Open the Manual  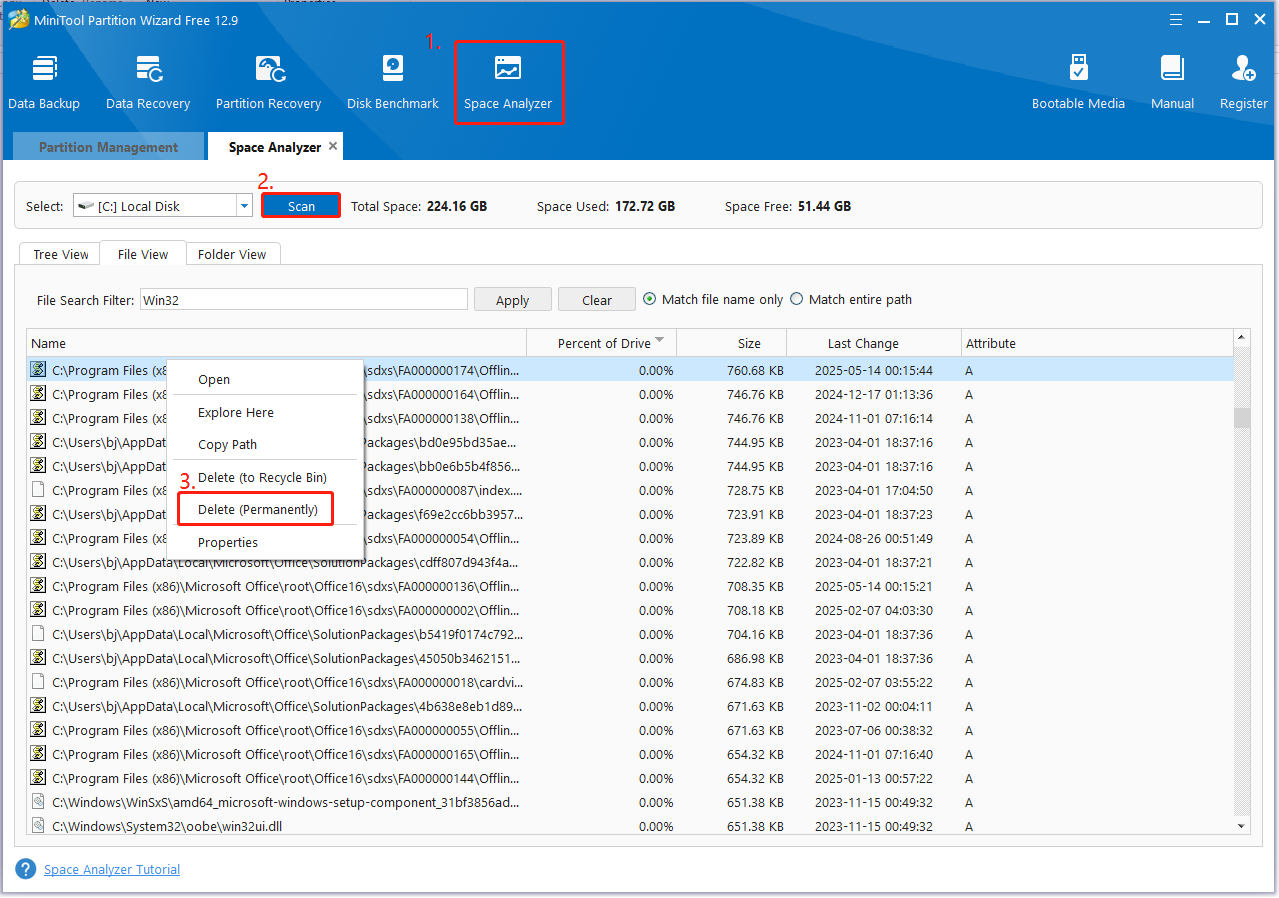(1172, 82)
